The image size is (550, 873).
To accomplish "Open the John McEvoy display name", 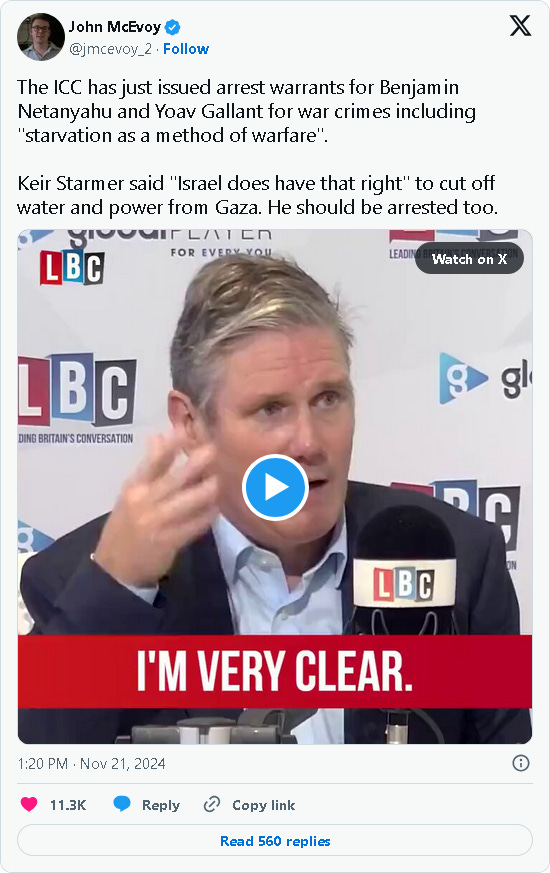I will 115,27.
